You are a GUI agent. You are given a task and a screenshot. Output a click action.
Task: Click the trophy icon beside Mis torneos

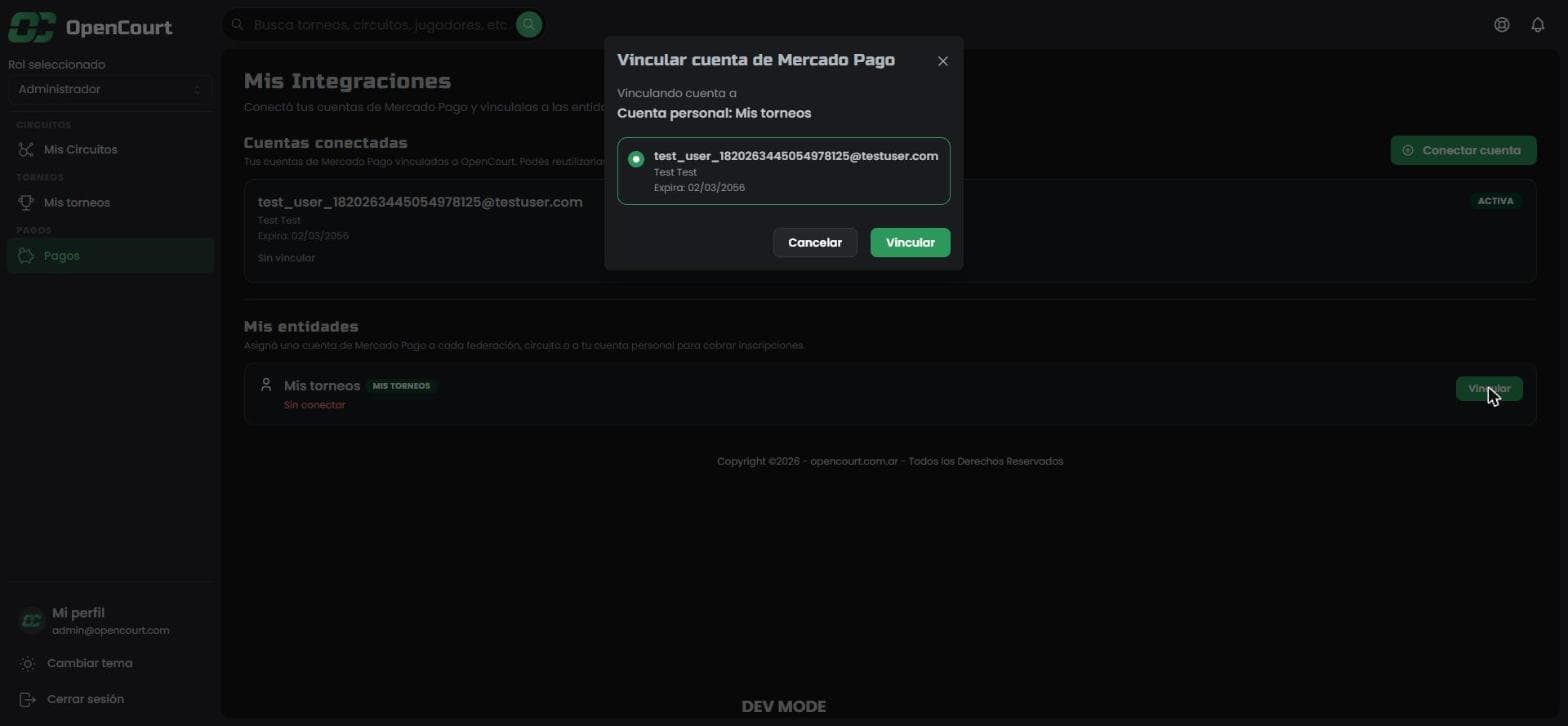[26, 203]
